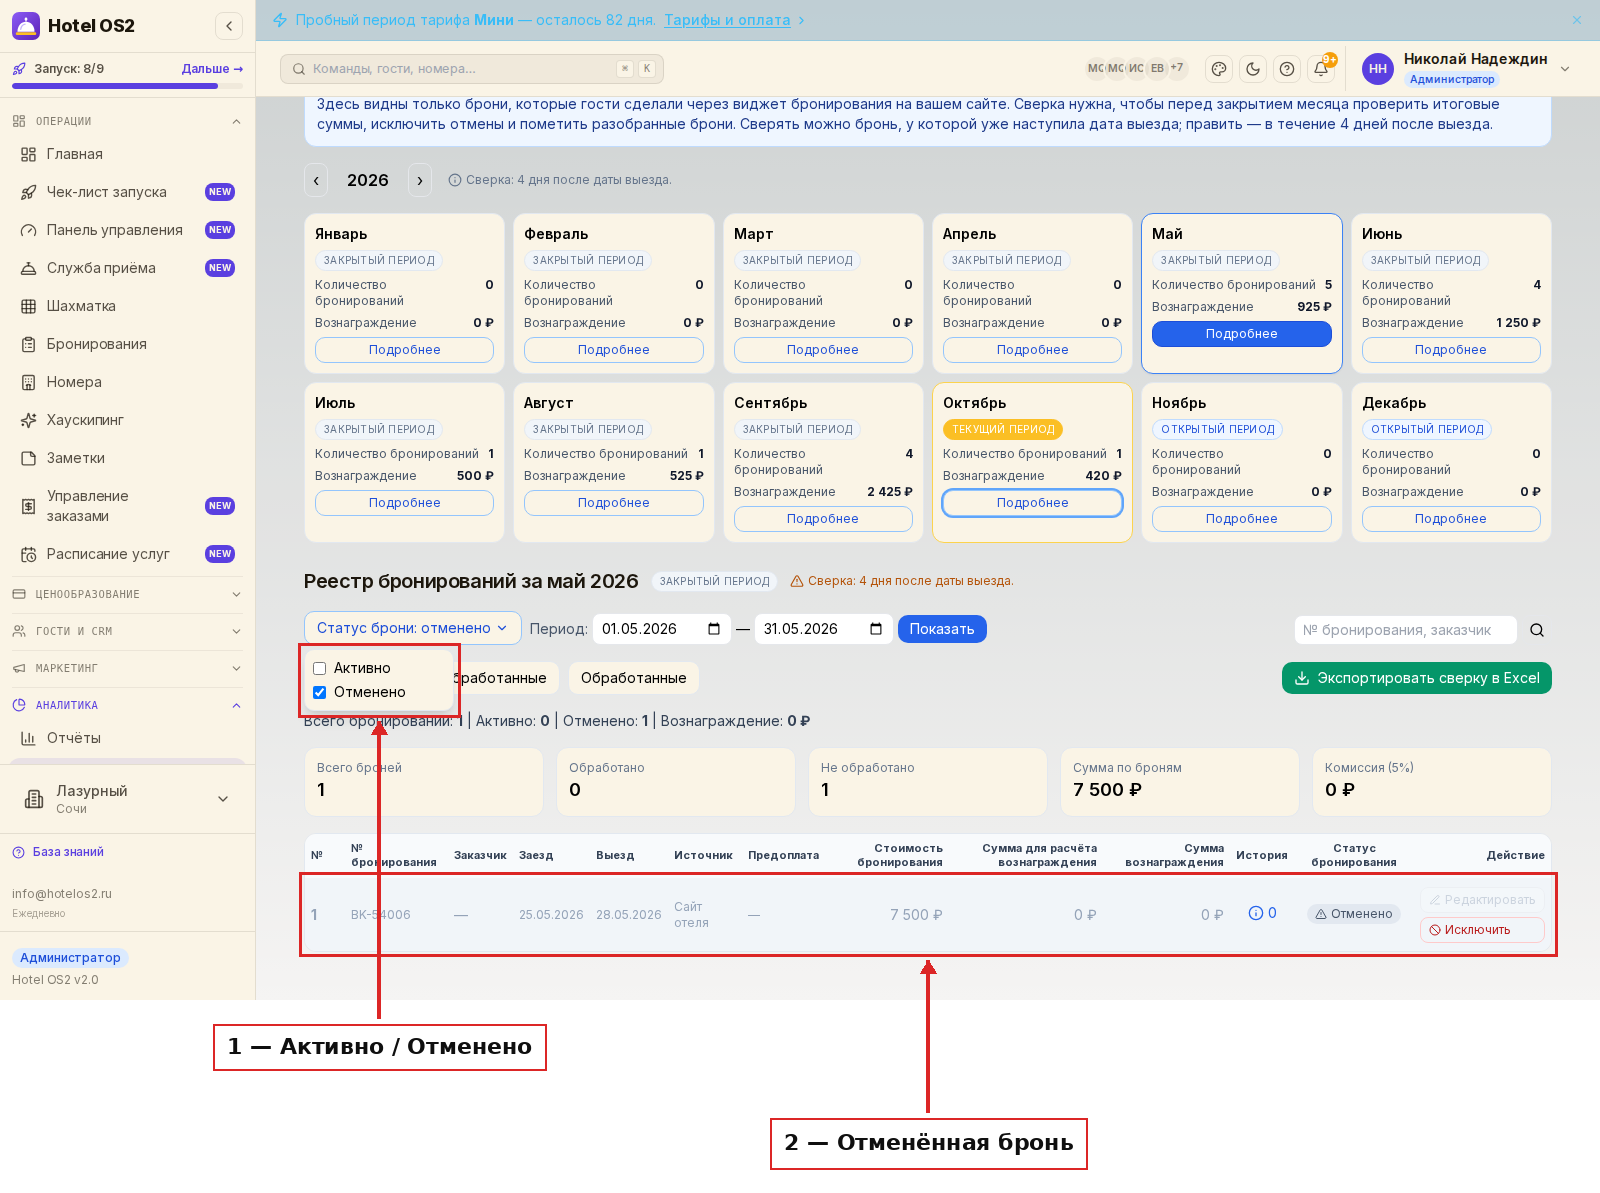
Task: Open the Николай Надеждин user menu
Action: (x=1466, y=69)
